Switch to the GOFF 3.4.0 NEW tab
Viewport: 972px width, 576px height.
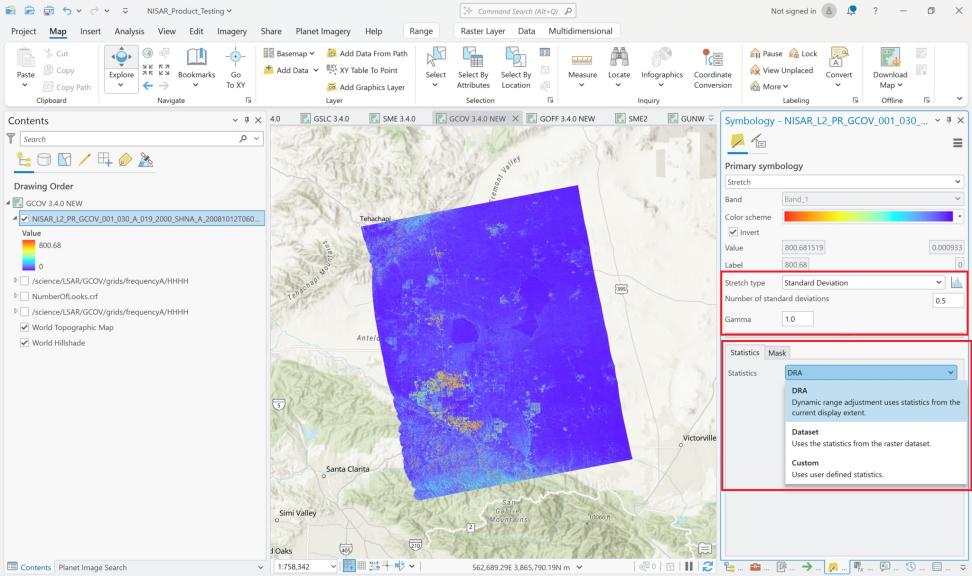(560, 118)
